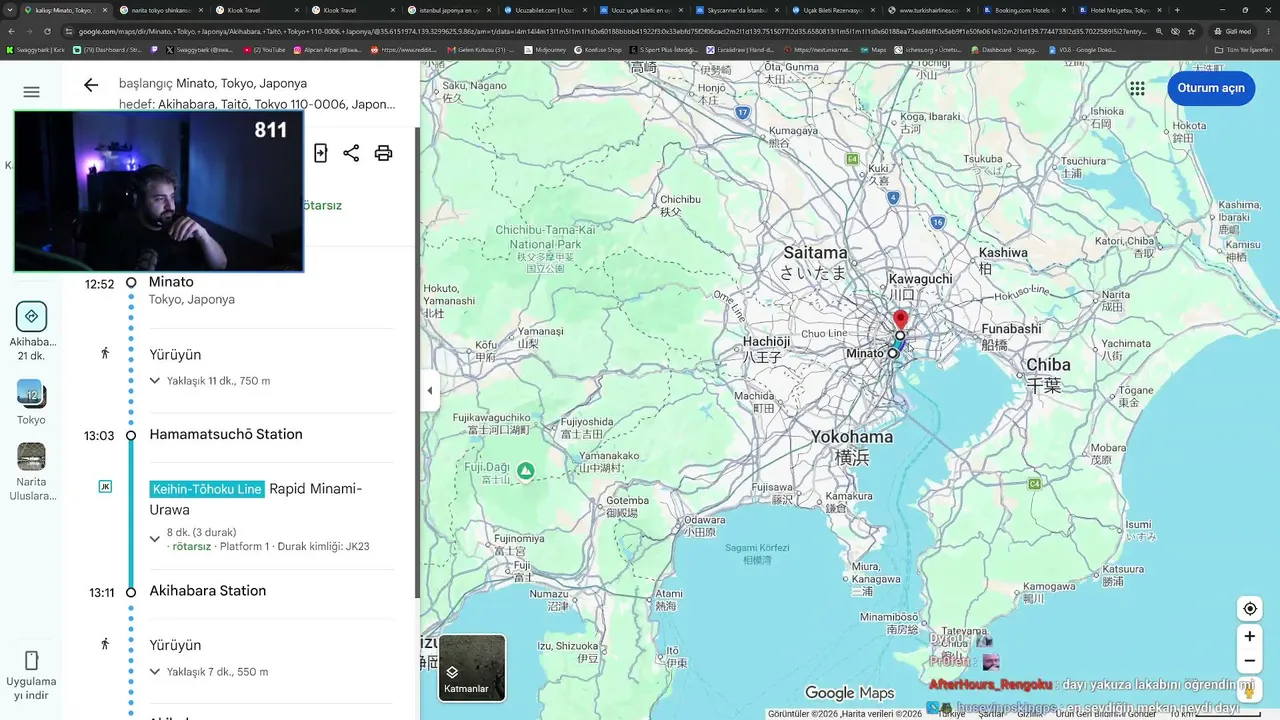Open the Akihabara directions shortcut in sidebar
This screenshot has width=1280, height=720.
pyautogui.click(x=31, y=332)
